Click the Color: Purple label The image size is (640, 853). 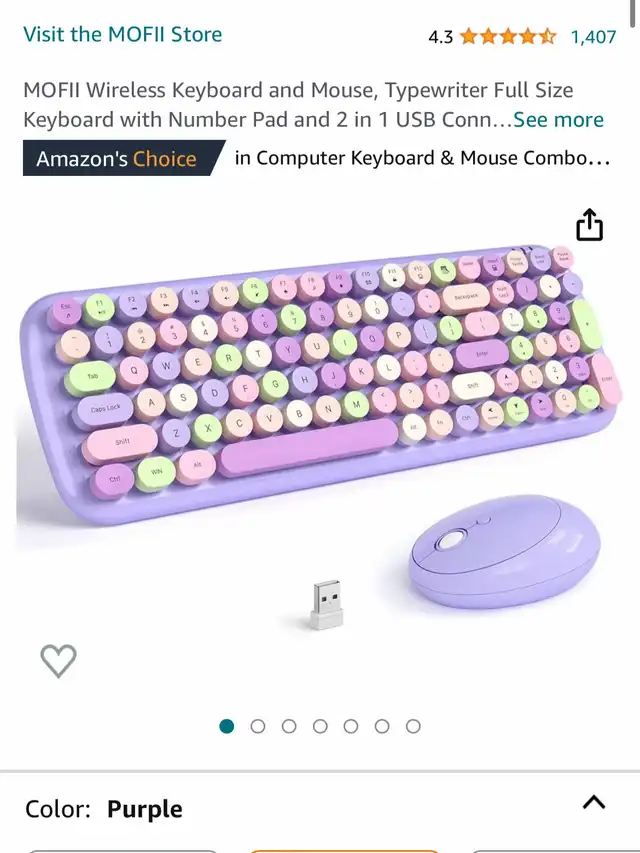click(x=103, y=809)
